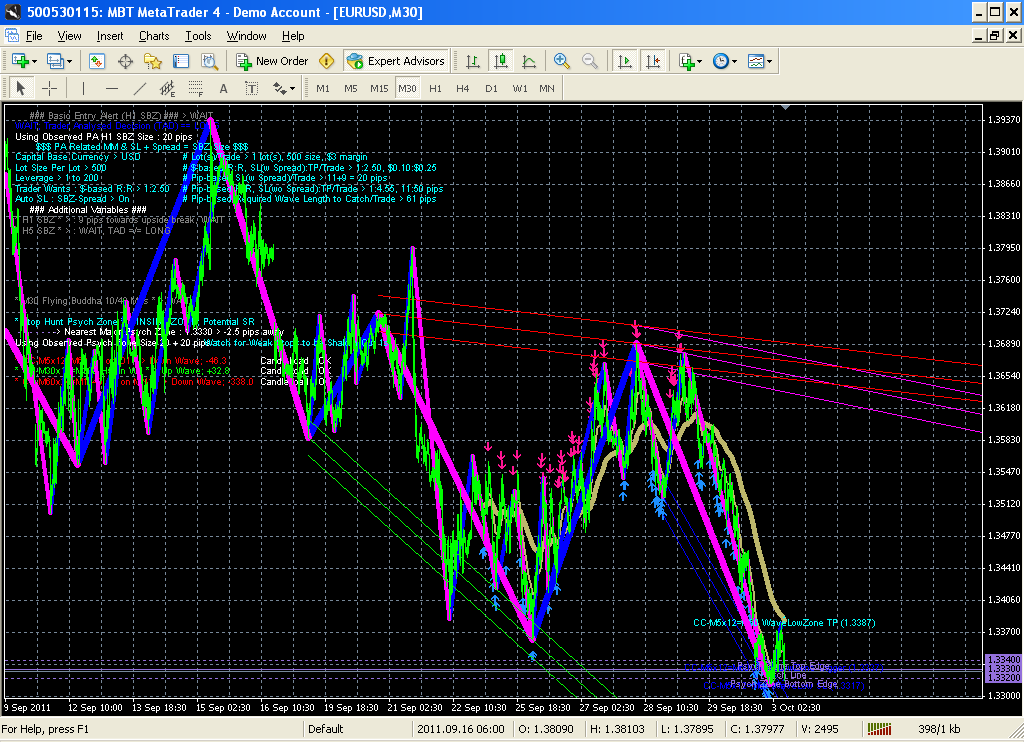Expand the chart Templates dropdown
The image size is (1024, 742).
(x=769, y=61)
